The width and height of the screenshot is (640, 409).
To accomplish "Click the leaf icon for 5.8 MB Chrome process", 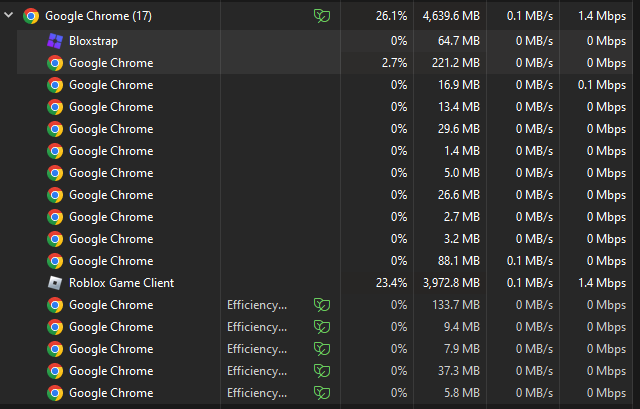I will pyautogui.click(x=322, y=393).
